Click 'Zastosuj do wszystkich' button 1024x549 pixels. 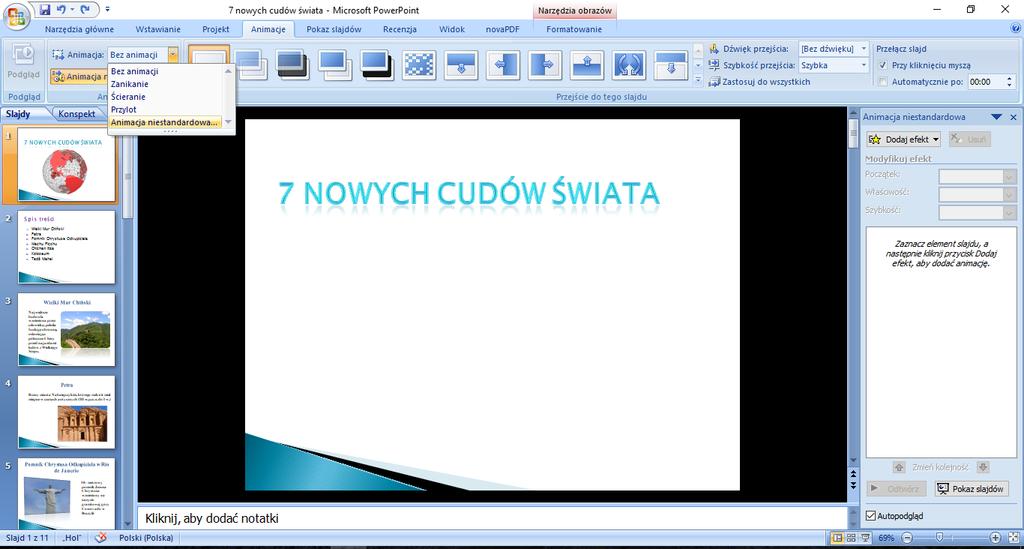coord(760,82)
